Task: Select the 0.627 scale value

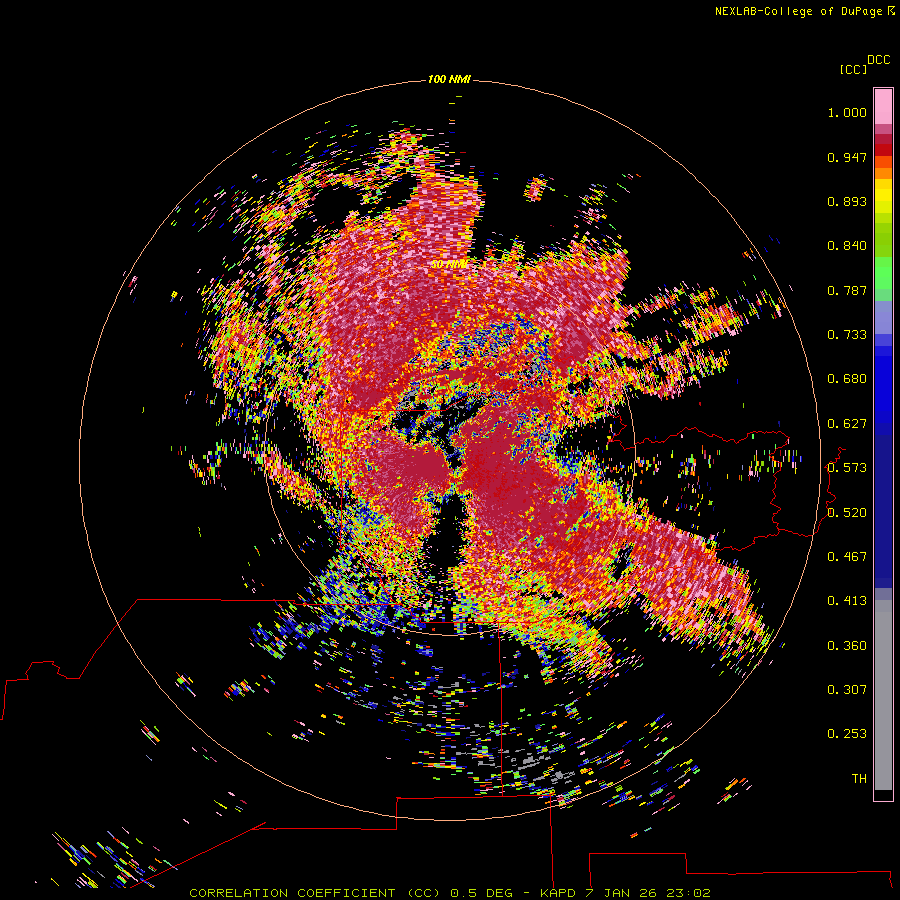Action: (847, 424)
